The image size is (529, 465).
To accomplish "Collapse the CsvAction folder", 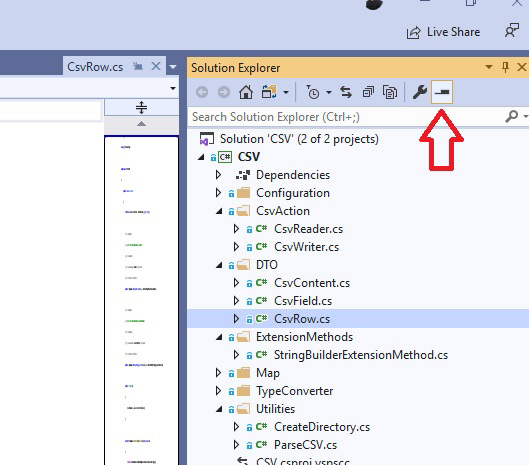I will point(219,211).
